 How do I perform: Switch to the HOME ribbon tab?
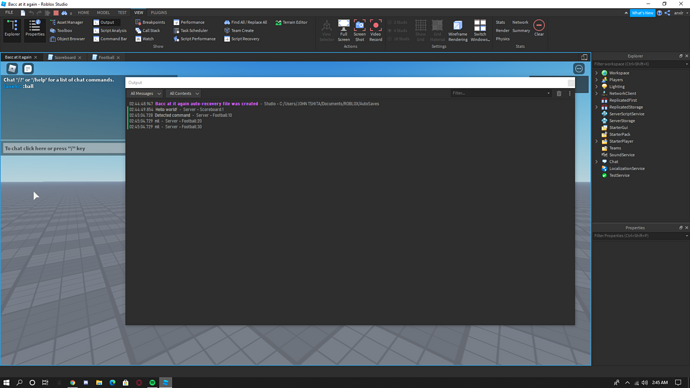83,13
